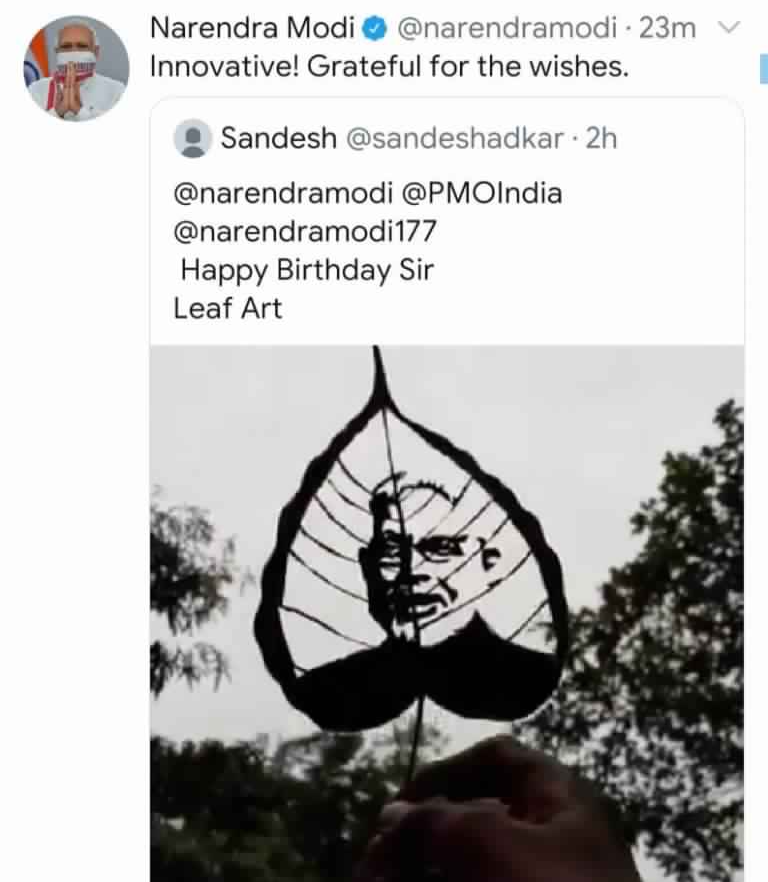Screen dimensions: 768x882
Task: Select the "Leaf Art" caption text
Action: pos(228,308)
